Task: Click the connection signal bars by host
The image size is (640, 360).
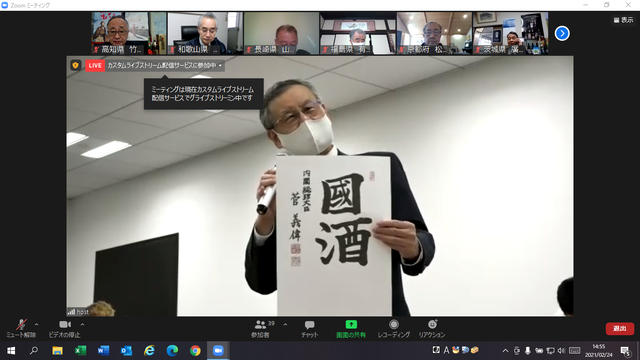Action: point(71,312)
